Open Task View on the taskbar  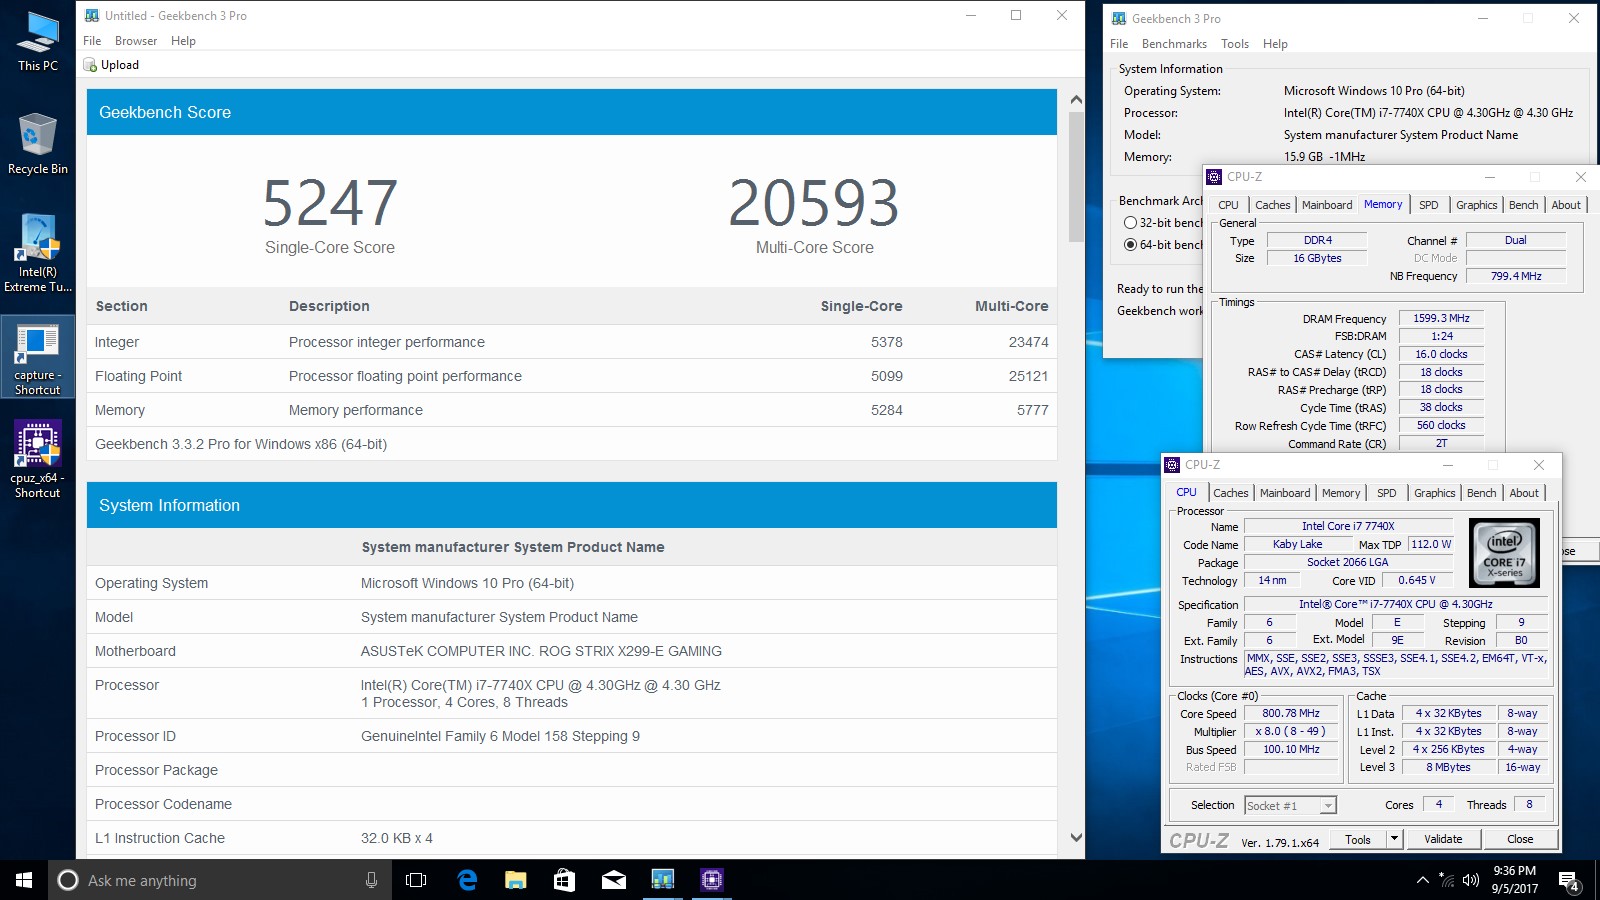click(416, 880)
